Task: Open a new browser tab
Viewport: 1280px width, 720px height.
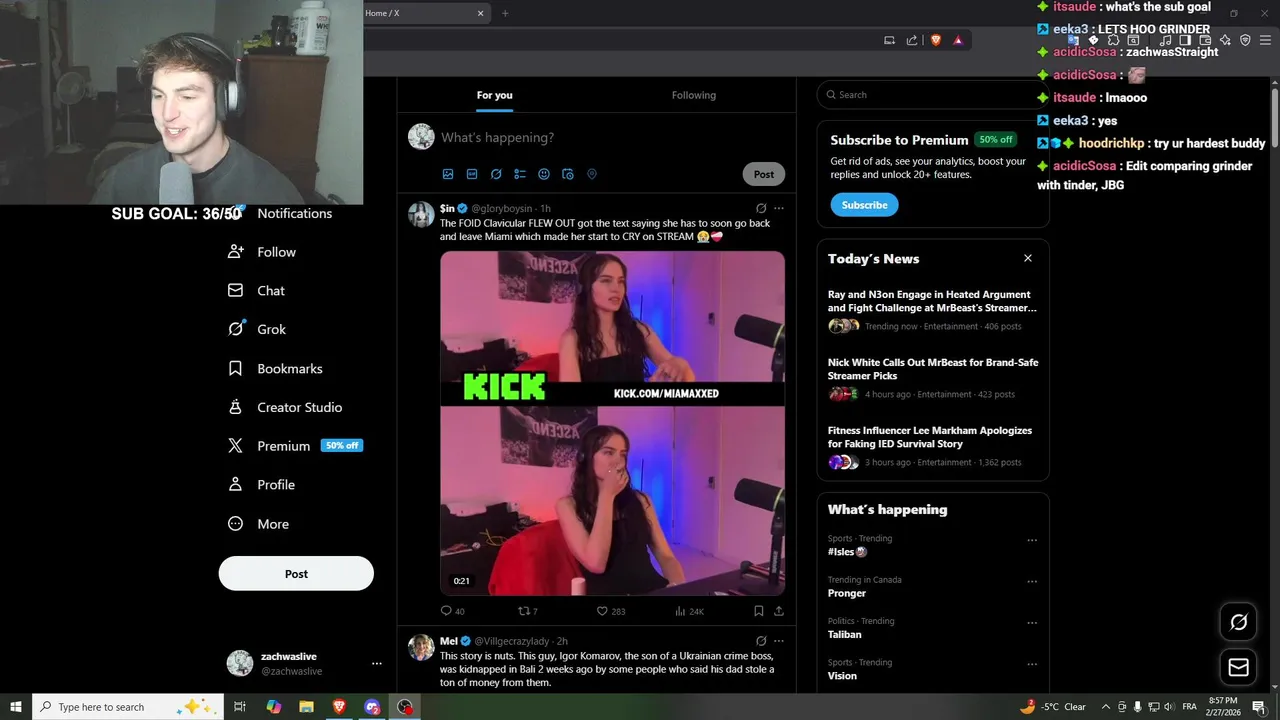Action: pyautogui.click(x=505, y=13)
